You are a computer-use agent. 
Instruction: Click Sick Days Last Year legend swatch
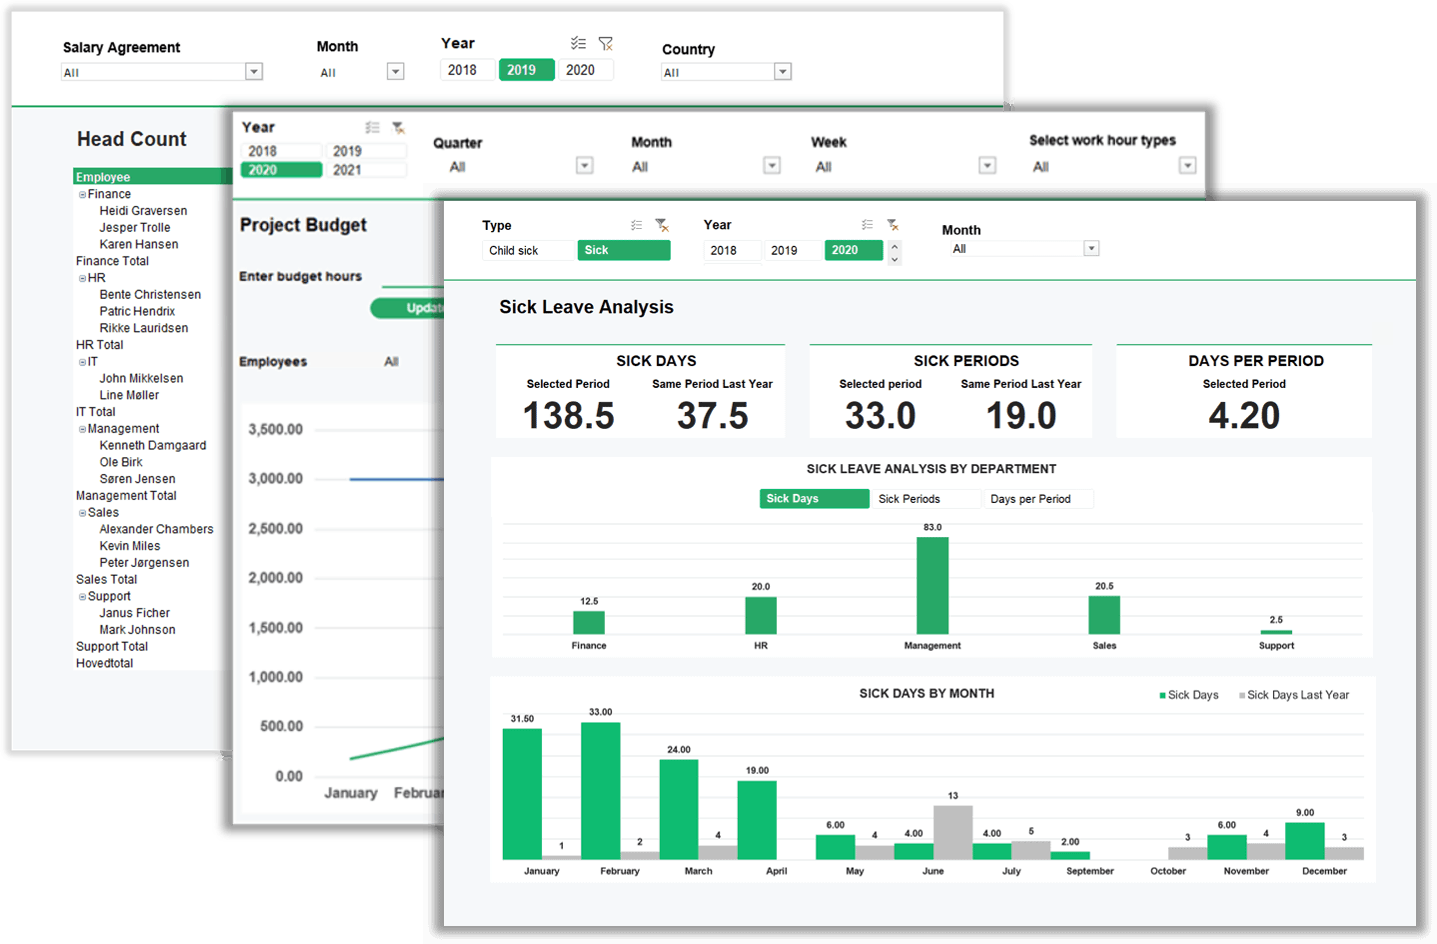(x=1242, y=695)
